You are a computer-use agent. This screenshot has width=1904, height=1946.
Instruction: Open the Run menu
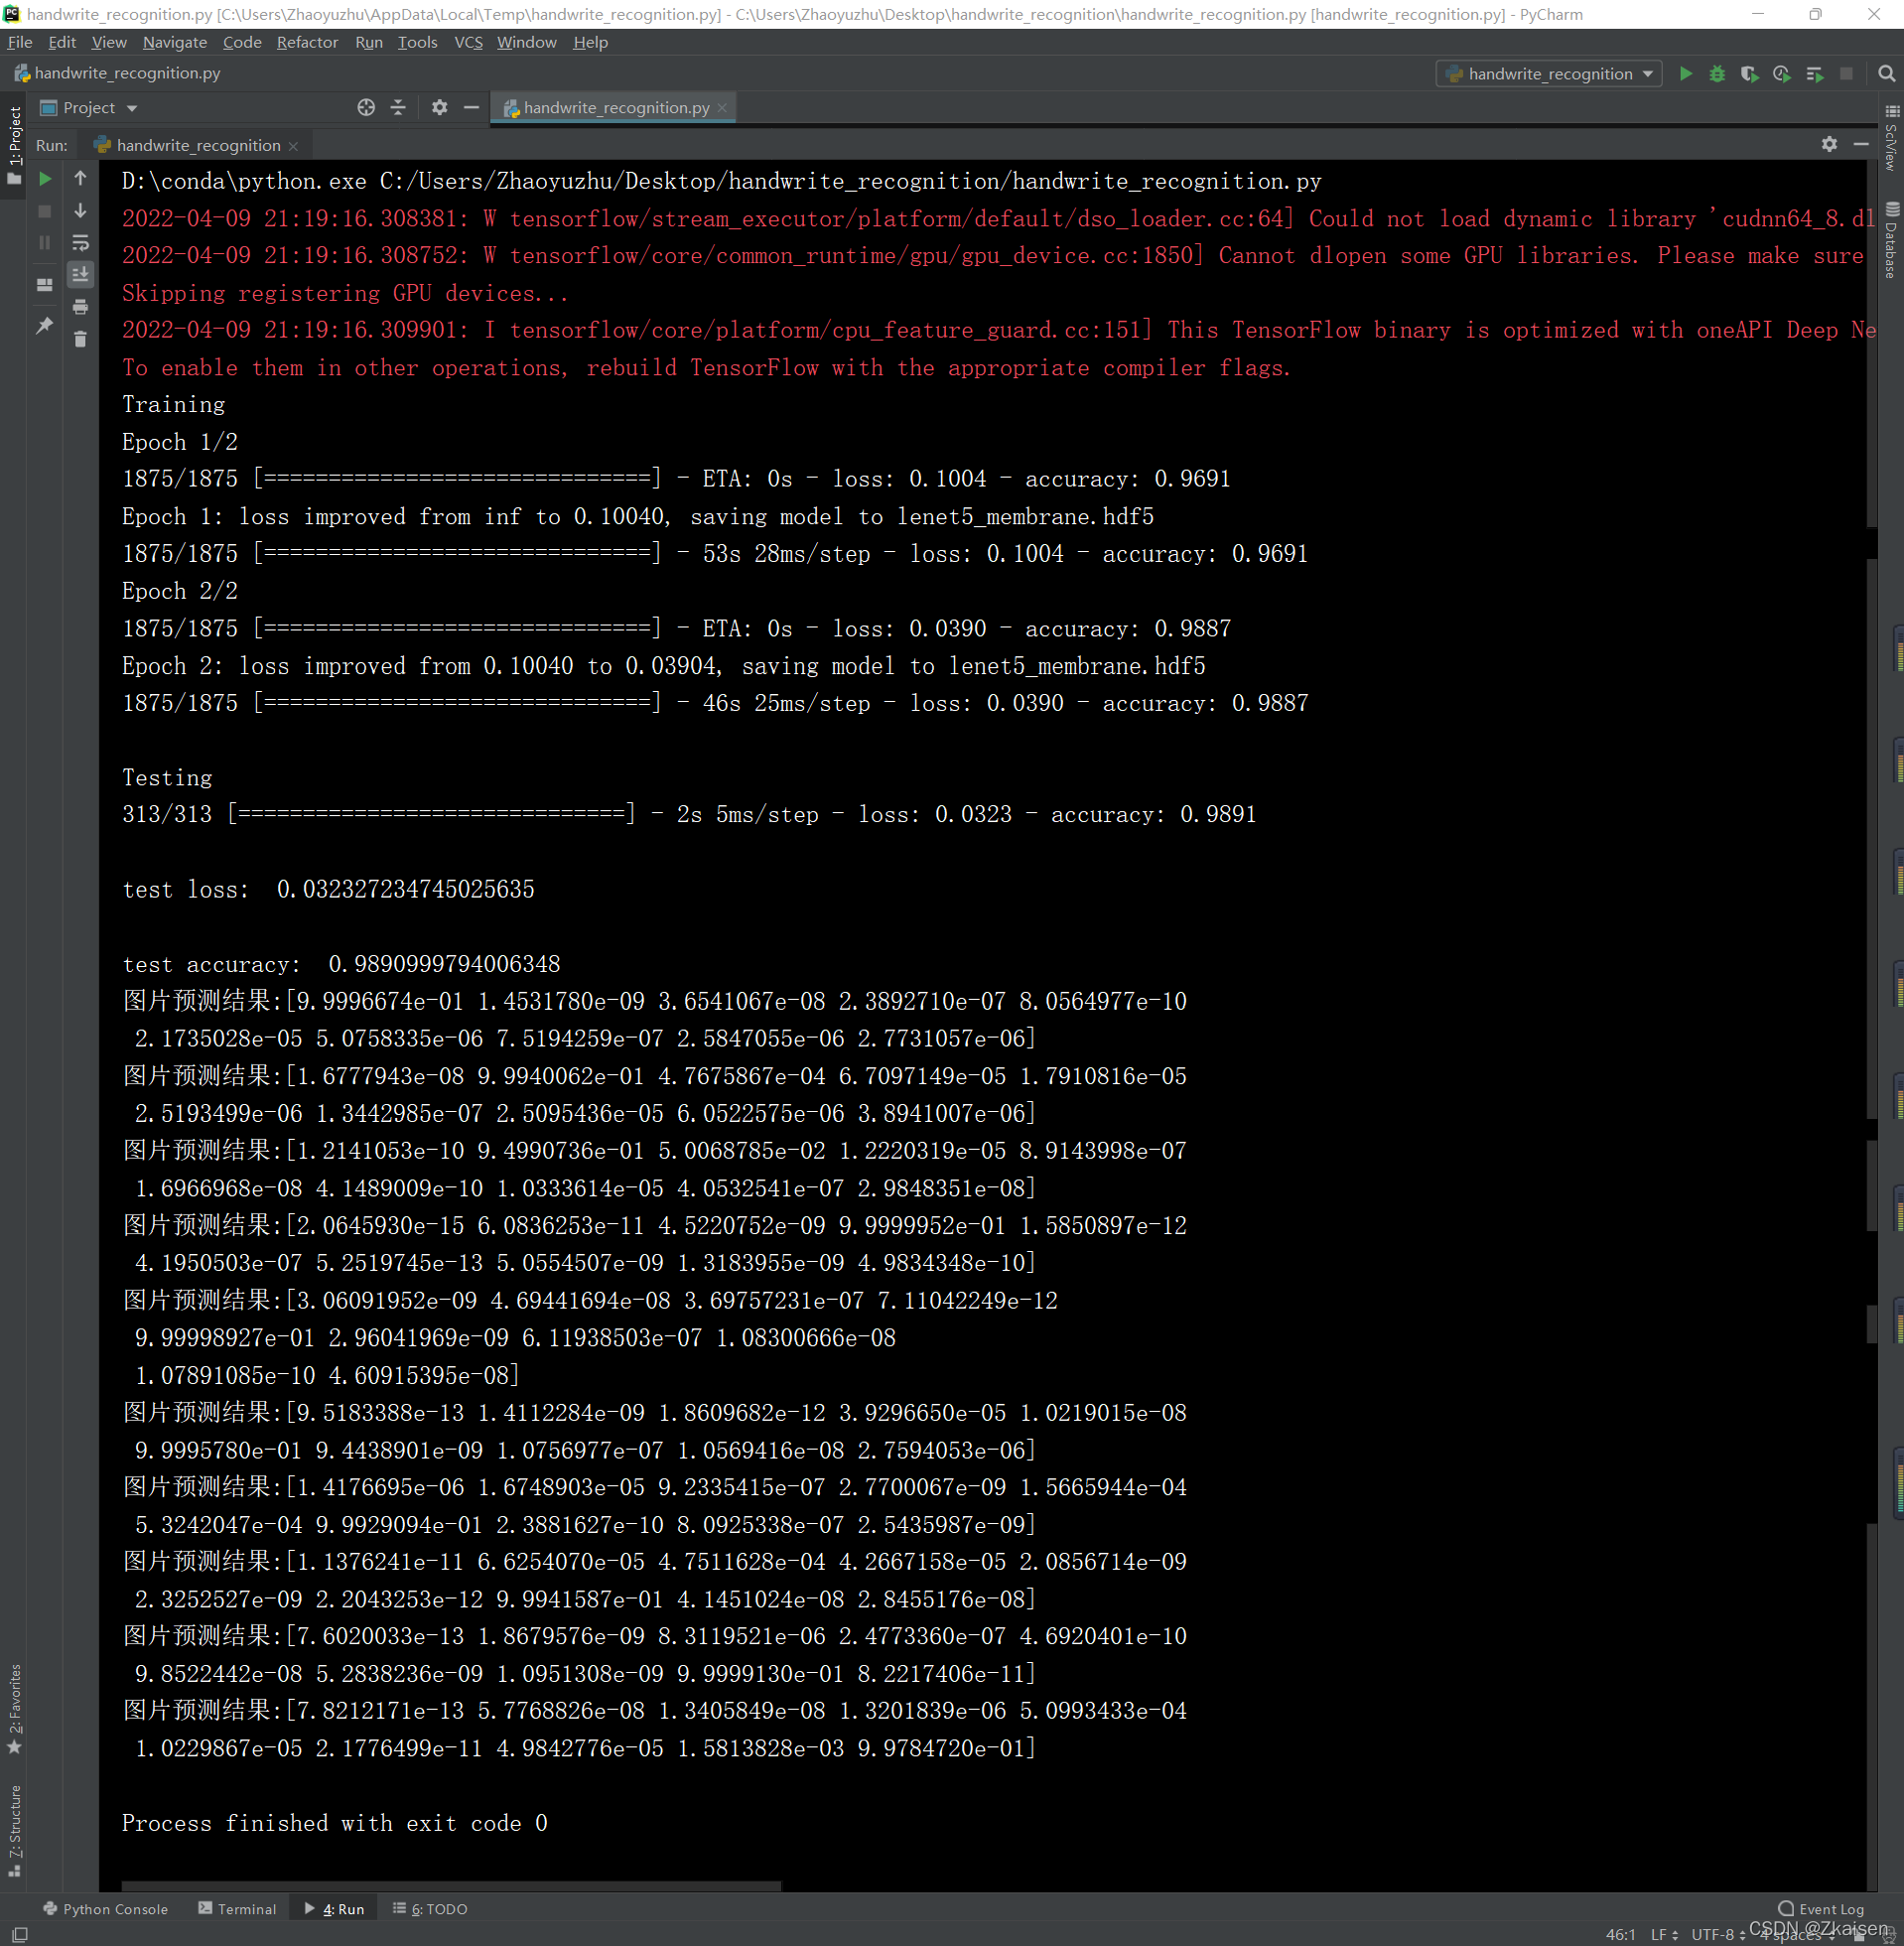(369, 42)
